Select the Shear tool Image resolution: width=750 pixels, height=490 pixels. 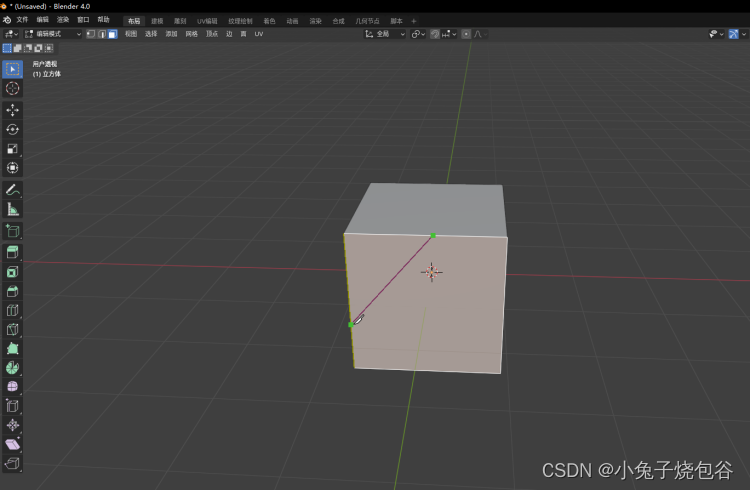click(x=12, y=444)
